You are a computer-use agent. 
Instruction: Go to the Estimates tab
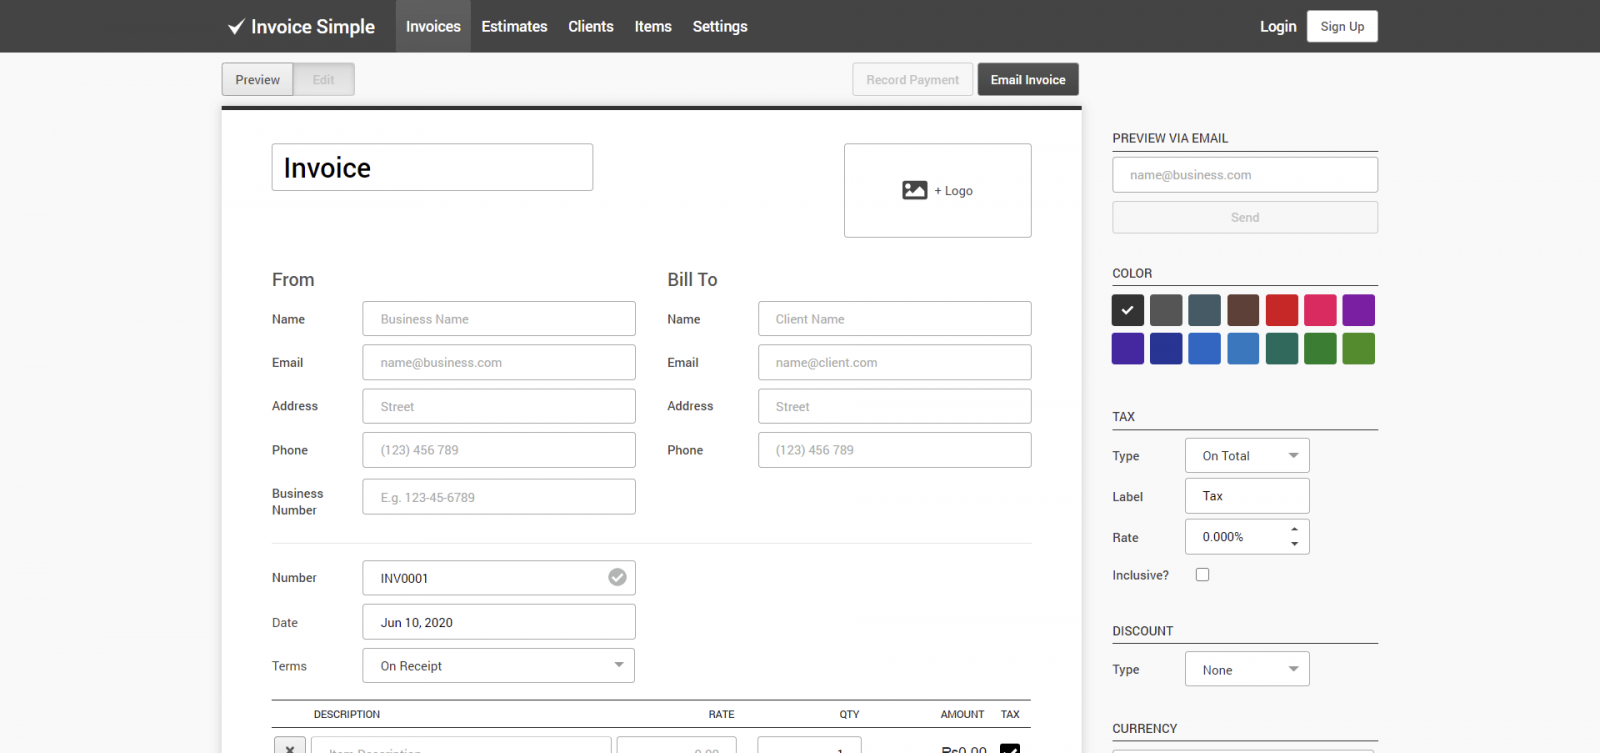click(x=514, y=26)
